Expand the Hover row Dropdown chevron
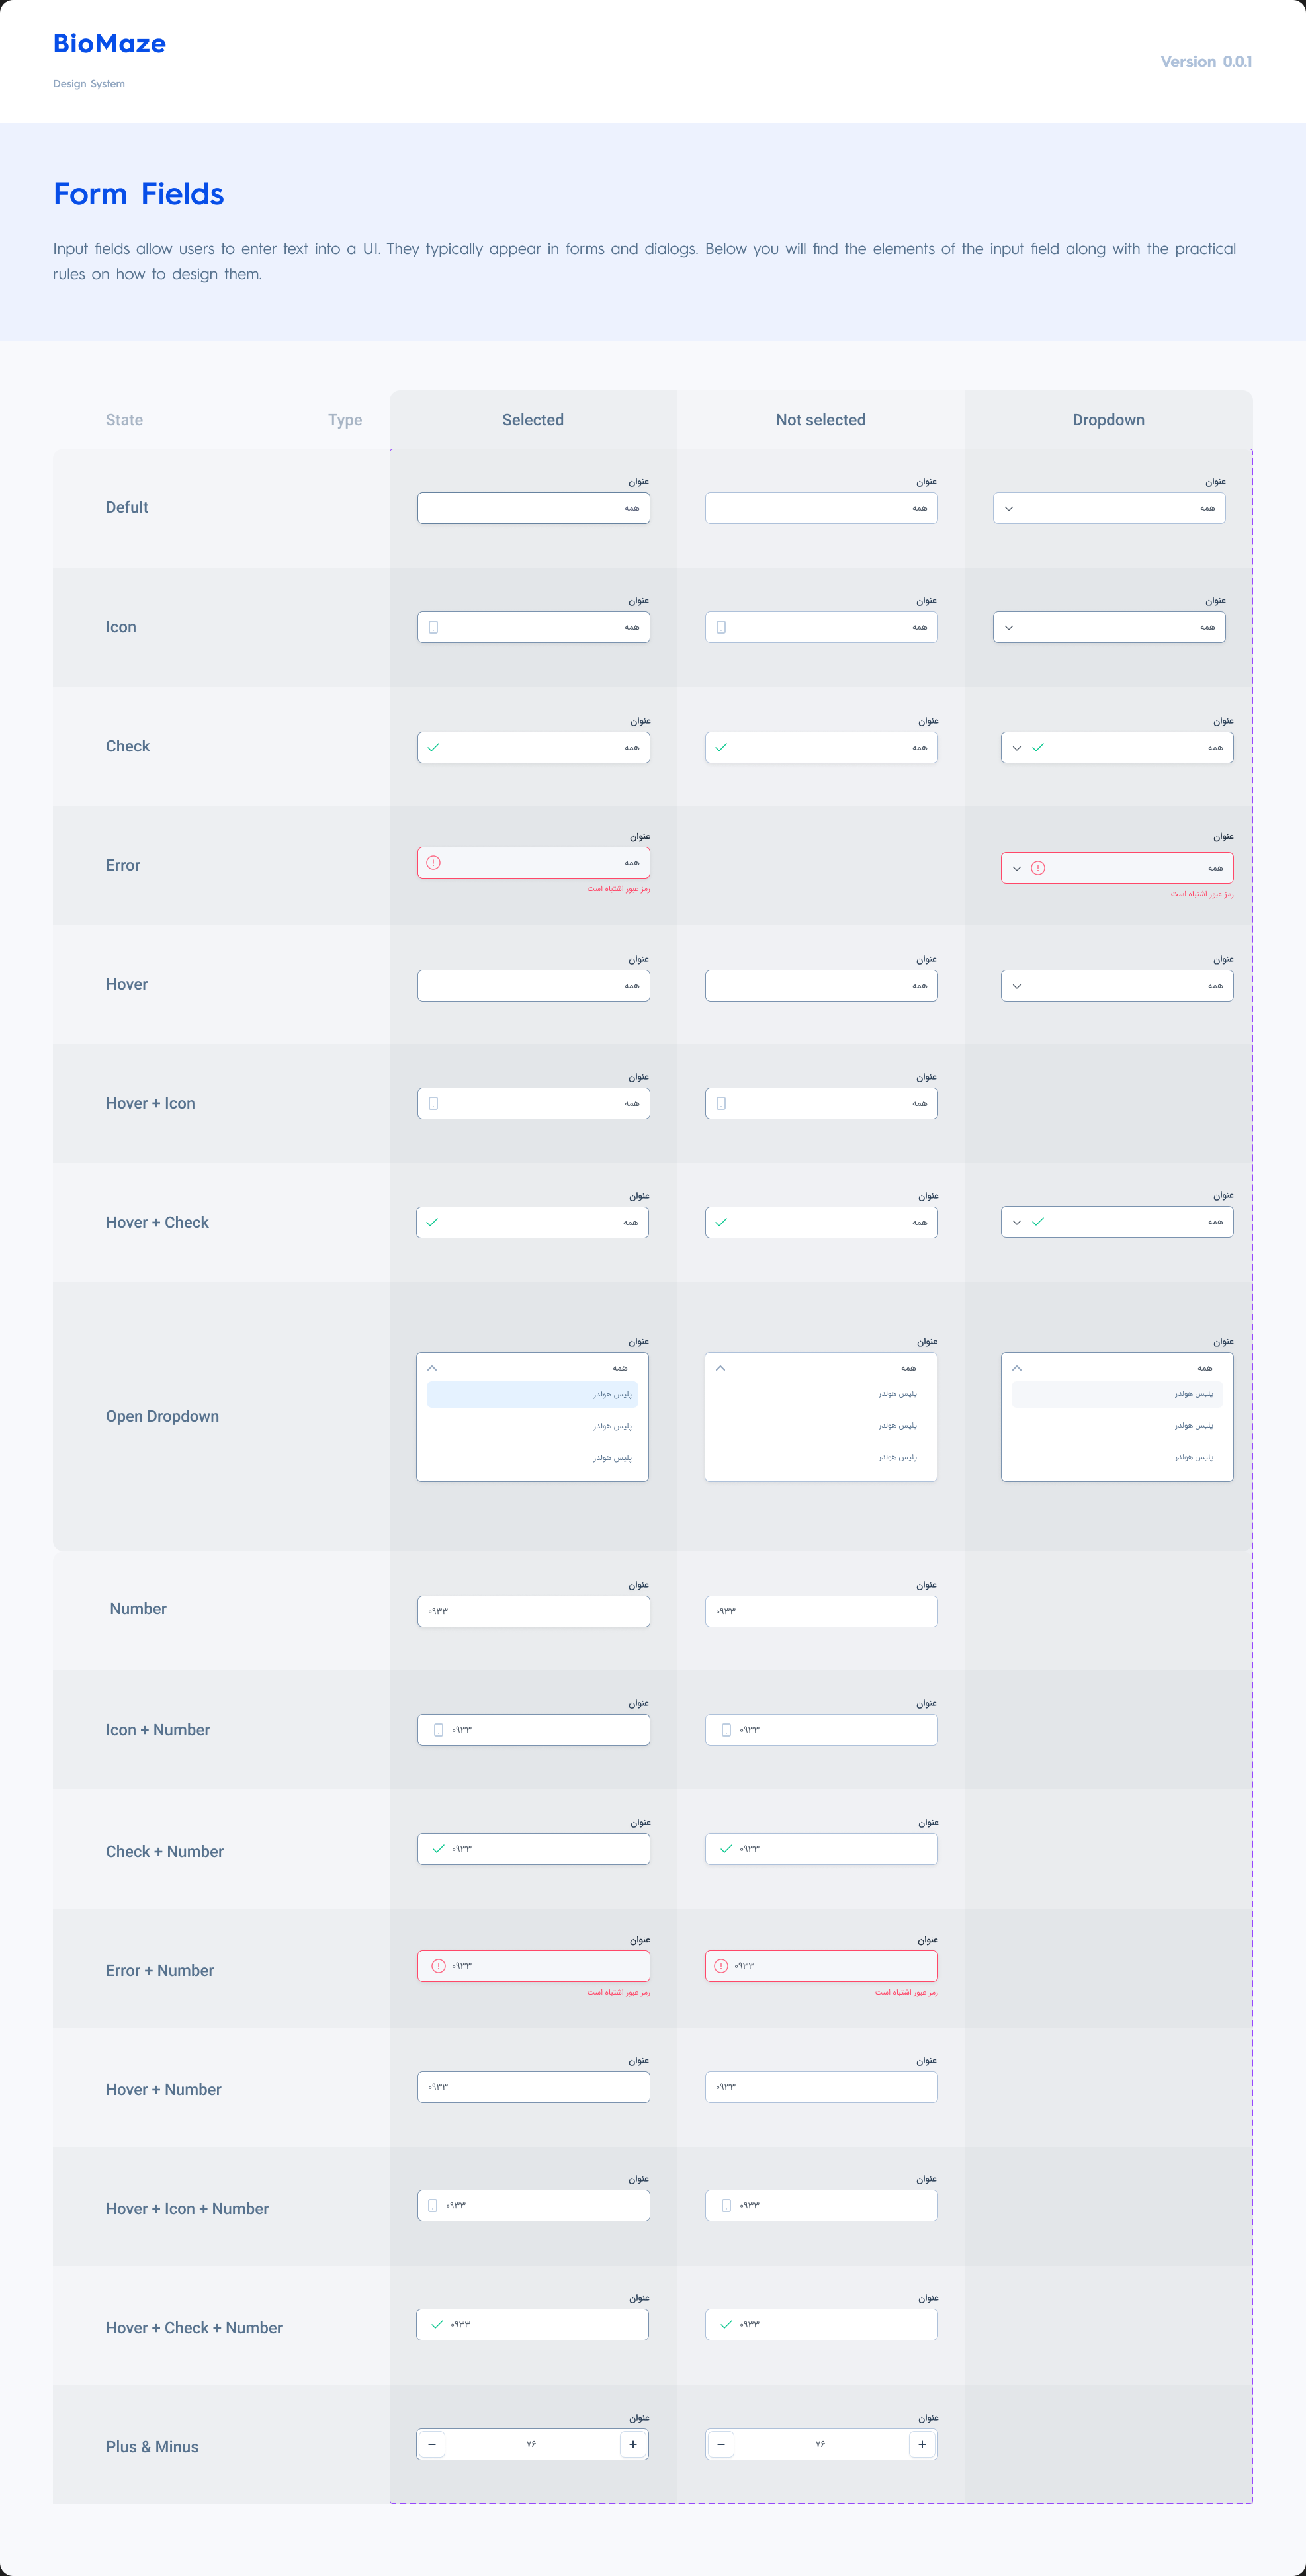Image resolution: width=1306 pixels, height=2576 pixels. 1017,986
